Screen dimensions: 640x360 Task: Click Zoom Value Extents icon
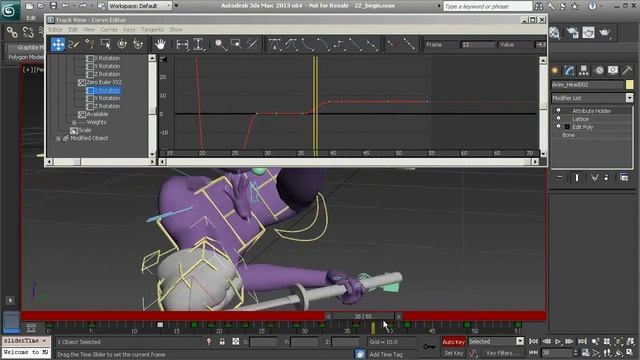pos(198,44)
